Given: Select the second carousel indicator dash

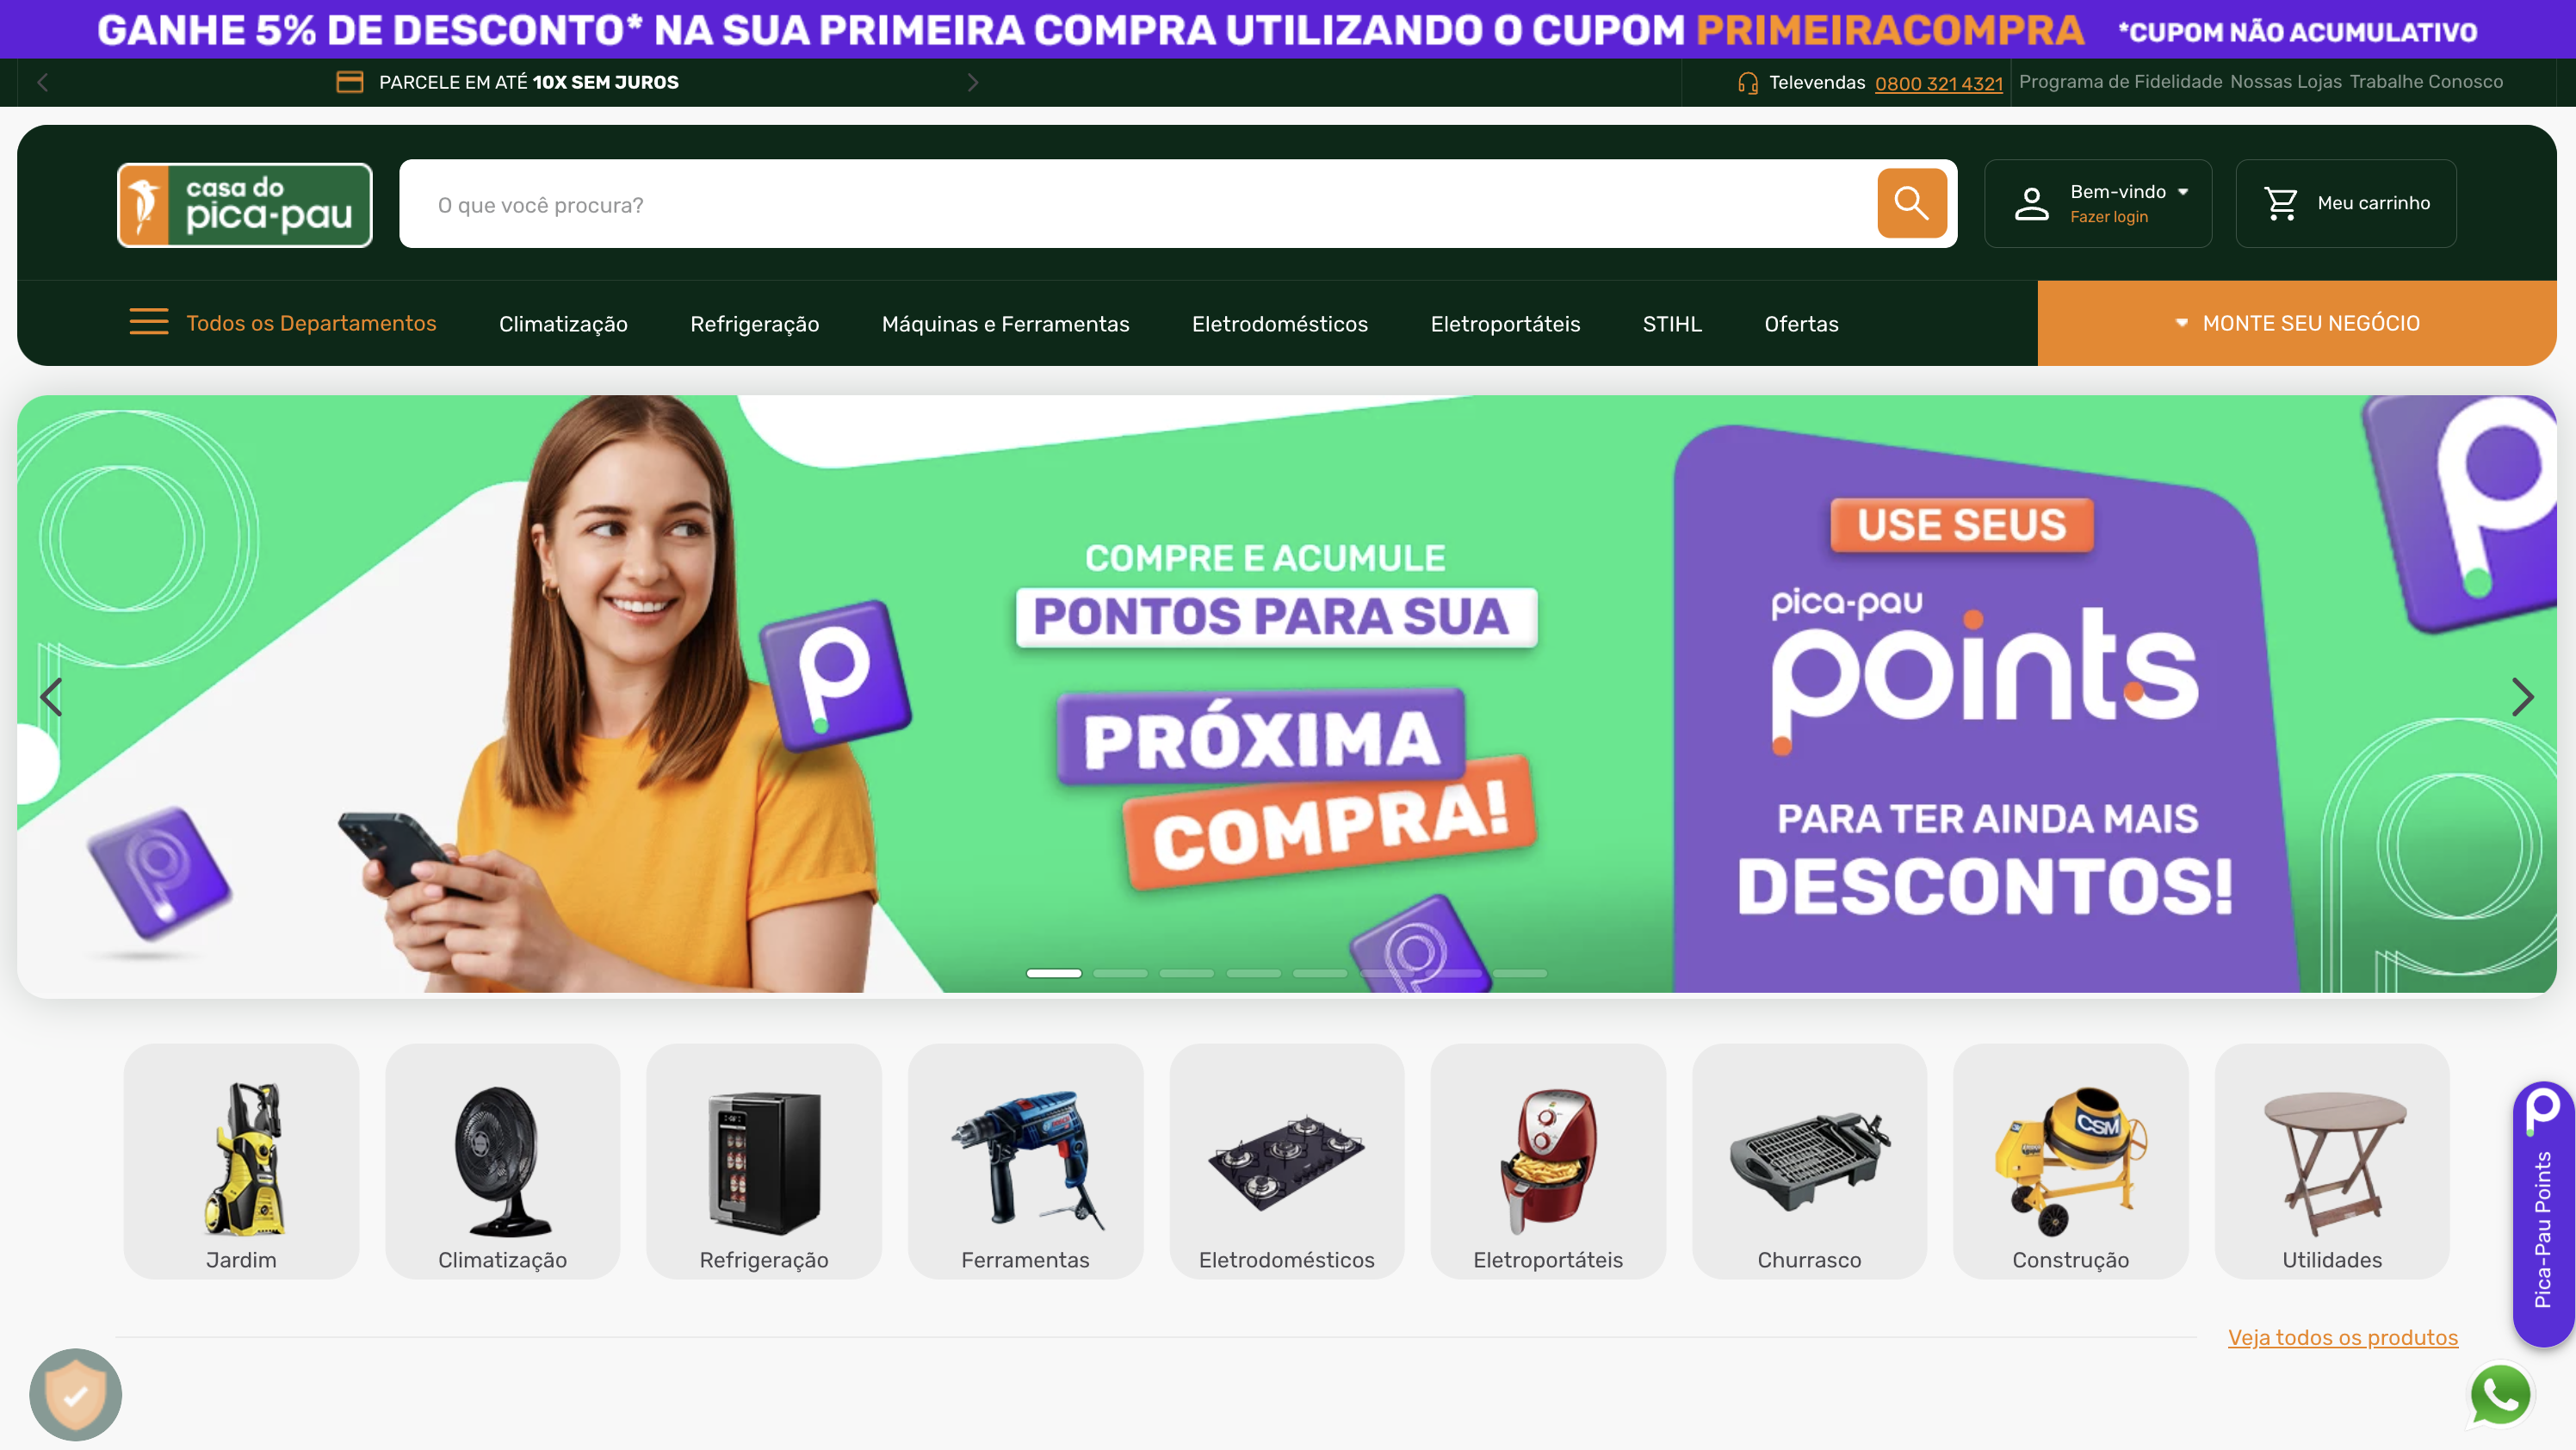Looking at the screenshot, I should (1120, 973).
